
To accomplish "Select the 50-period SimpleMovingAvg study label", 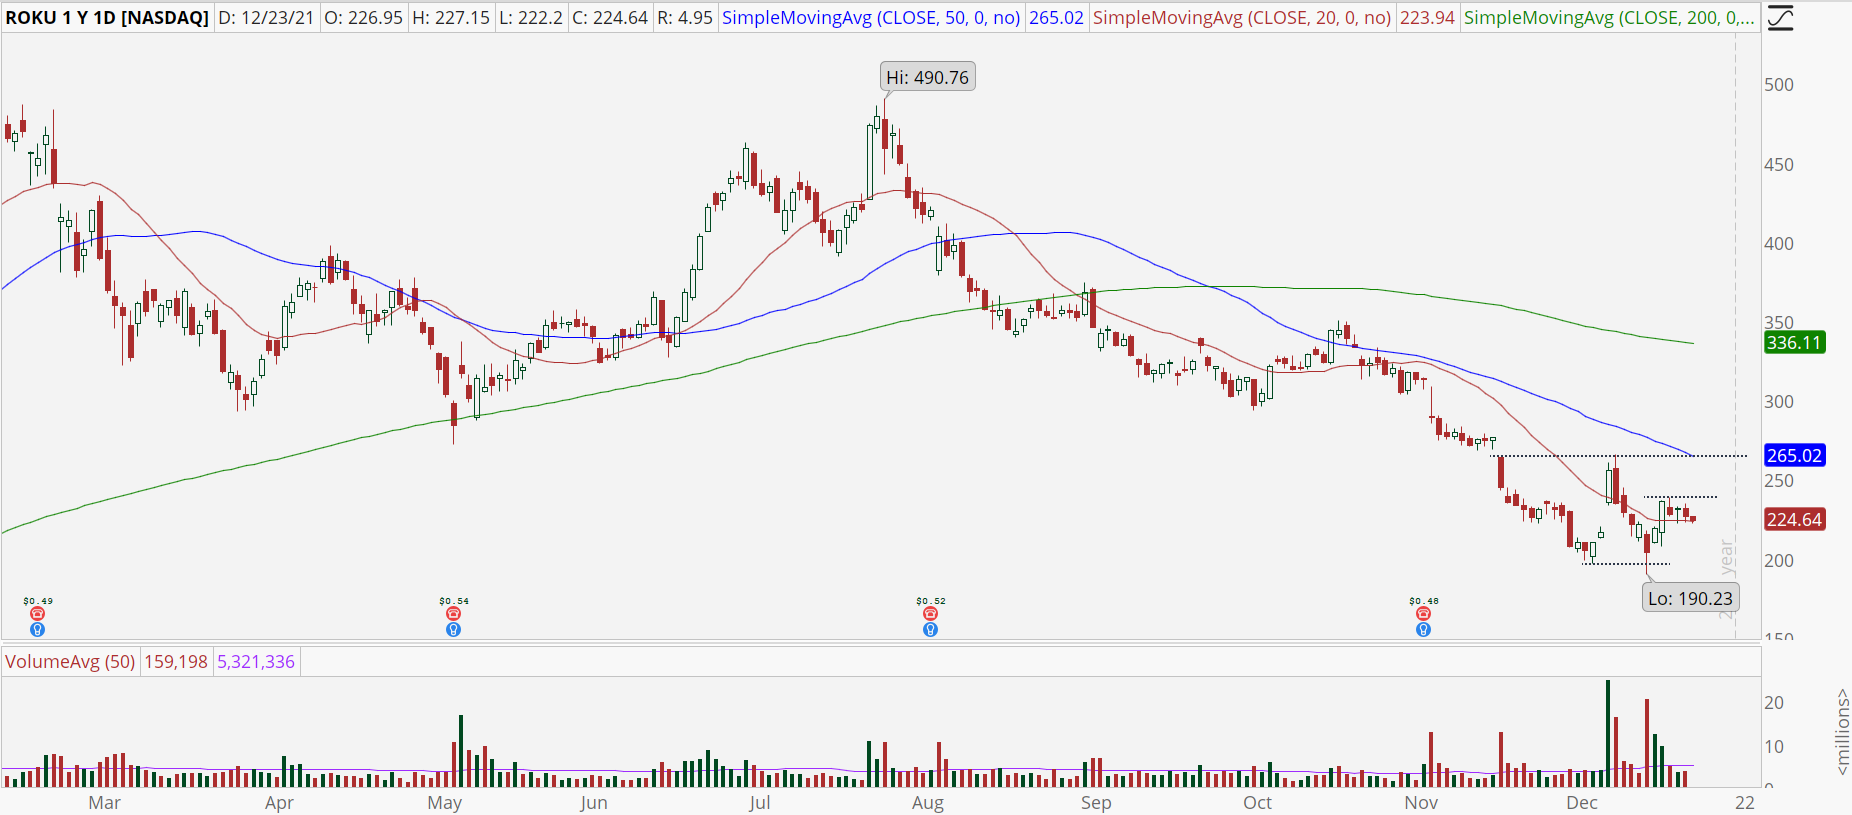I will [871, 18].
